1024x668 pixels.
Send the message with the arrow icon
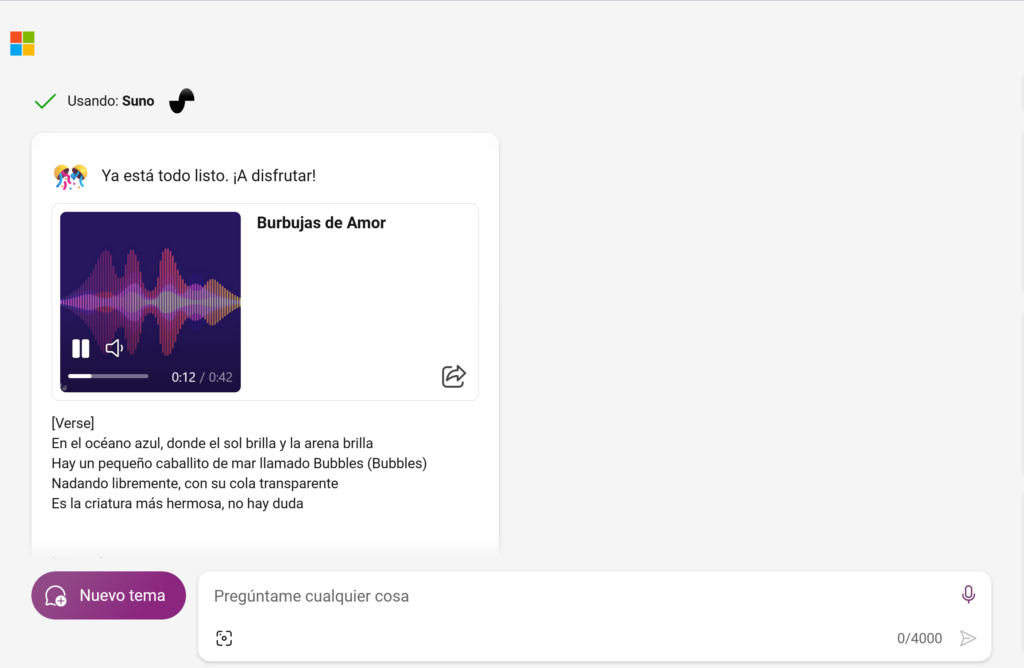coord(968,638)
